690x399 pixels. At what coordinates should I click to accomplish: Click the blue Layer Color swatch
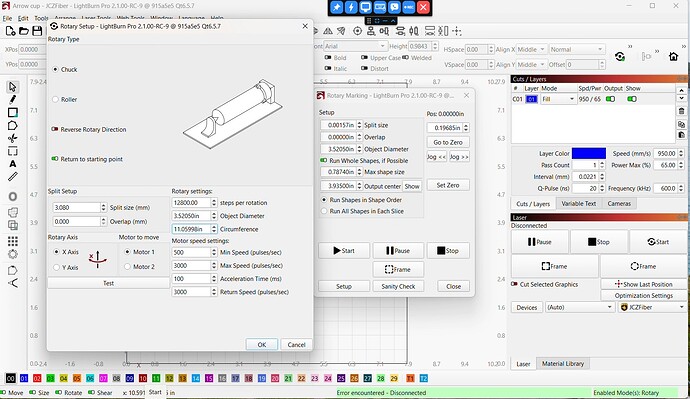pyautogui.click(x=589, y=154)
